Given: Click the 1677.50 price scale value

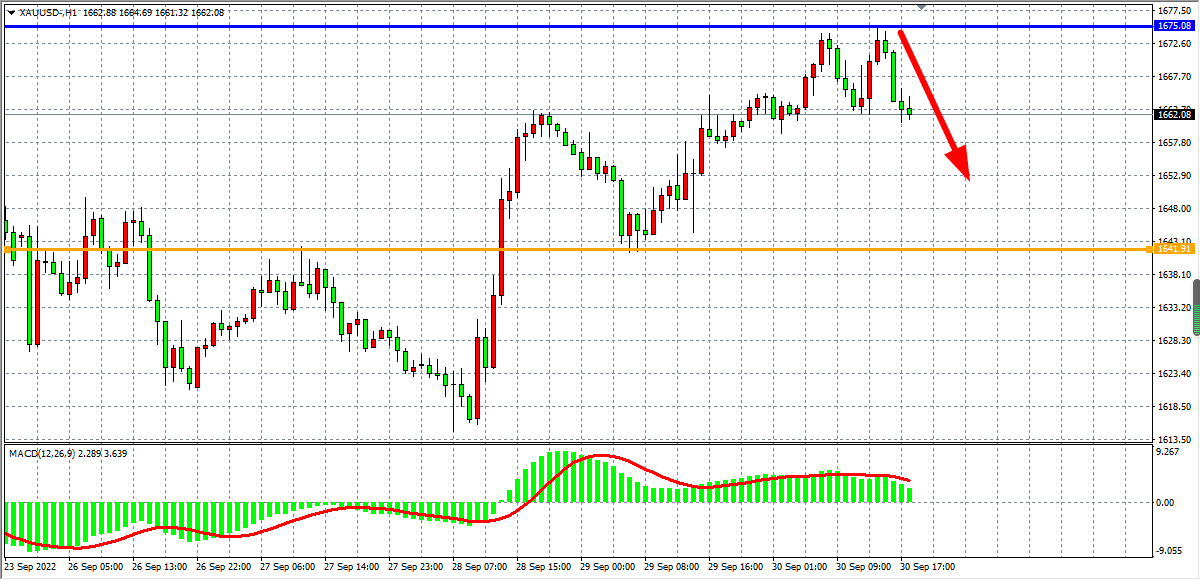Looking at the screenshot, I should [1171, 10].
